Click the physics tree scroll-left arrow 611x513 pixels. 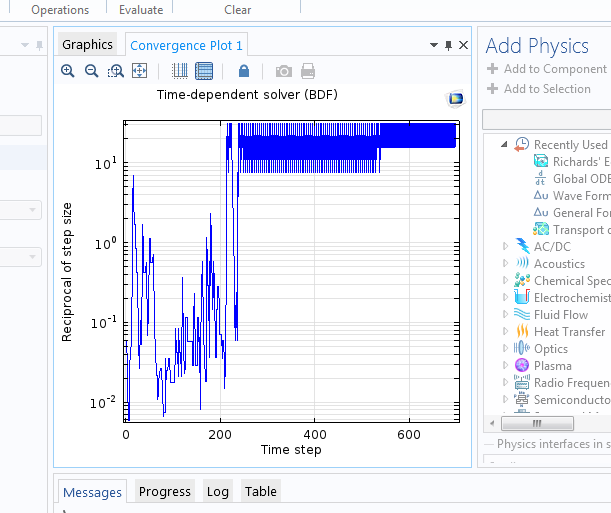pyautogui.click(x=492, y=423)
